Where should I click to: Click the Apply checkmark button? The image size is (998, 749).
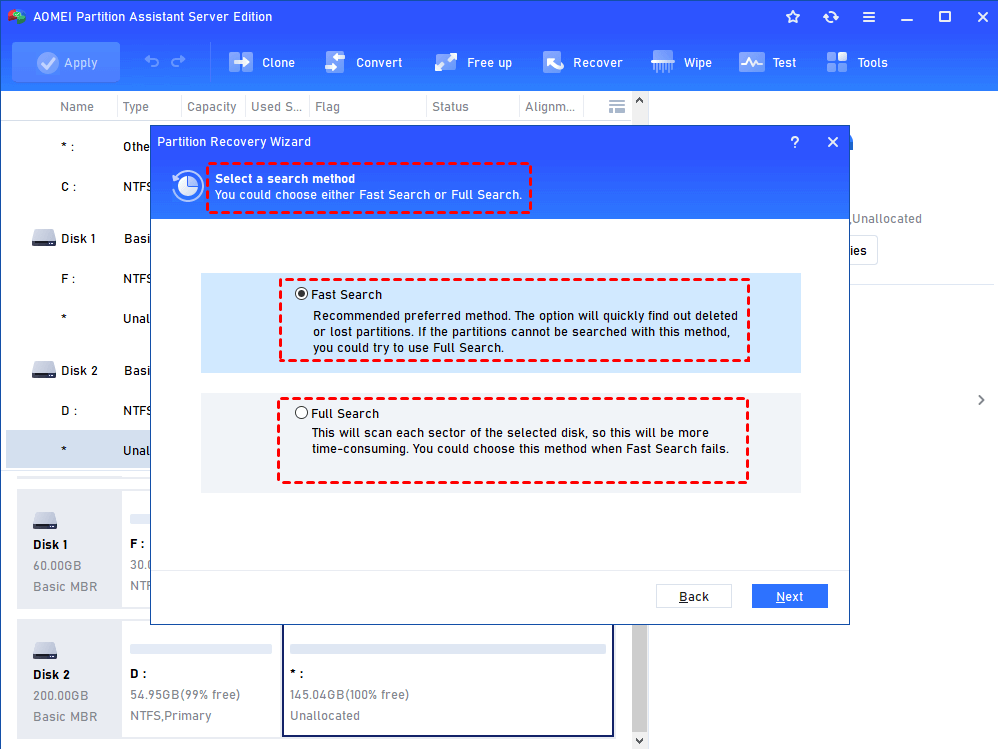coord(66,62)
